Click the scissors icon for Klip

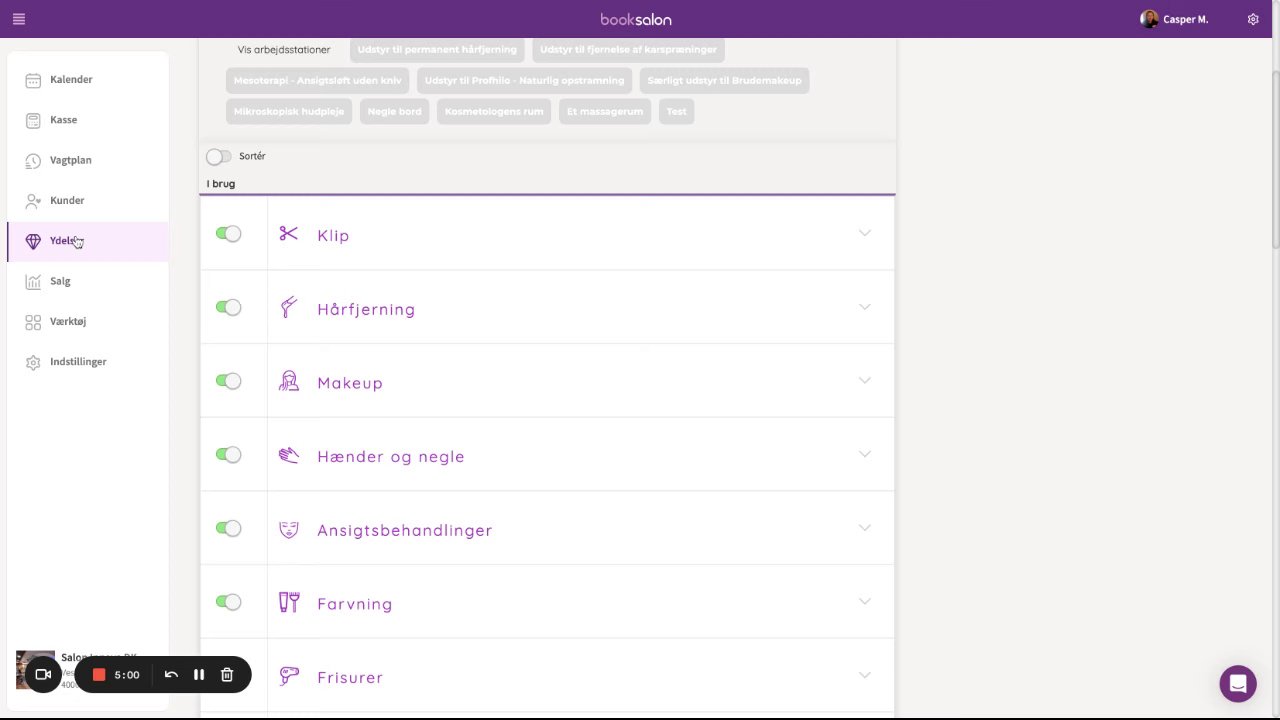click(x=289, y=234)
